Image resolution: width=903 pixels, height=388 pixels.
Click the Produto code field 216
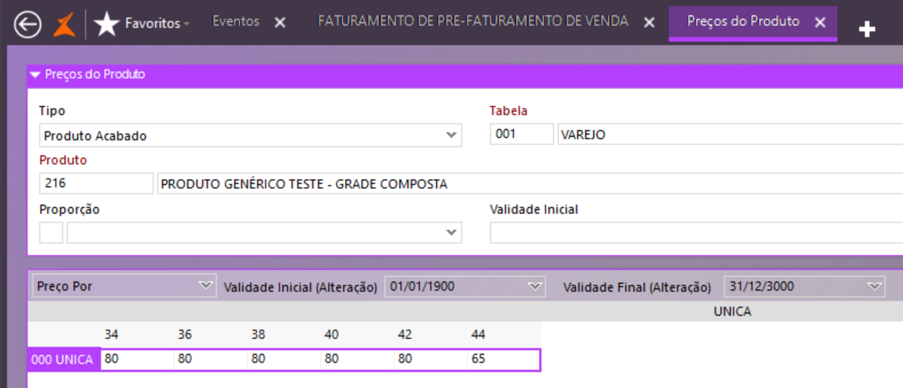97,184
